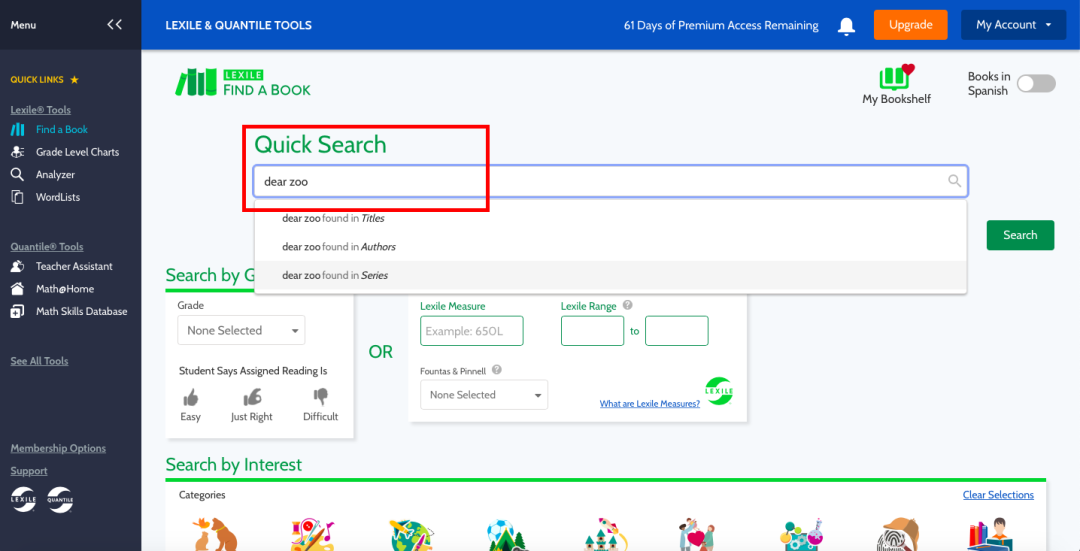Click the green Search button

1020,235
